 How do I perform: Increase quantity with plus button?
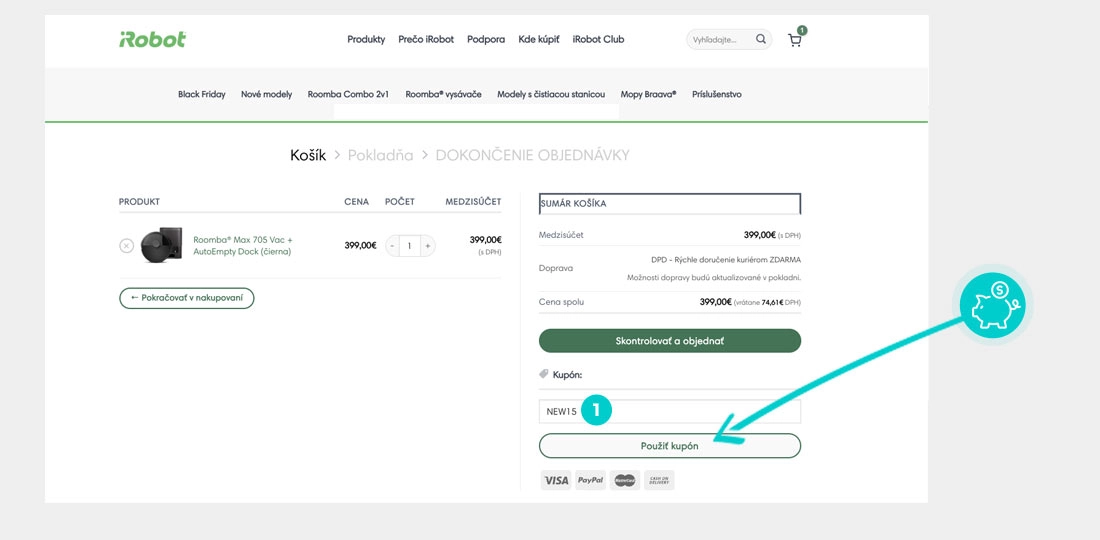428,246
